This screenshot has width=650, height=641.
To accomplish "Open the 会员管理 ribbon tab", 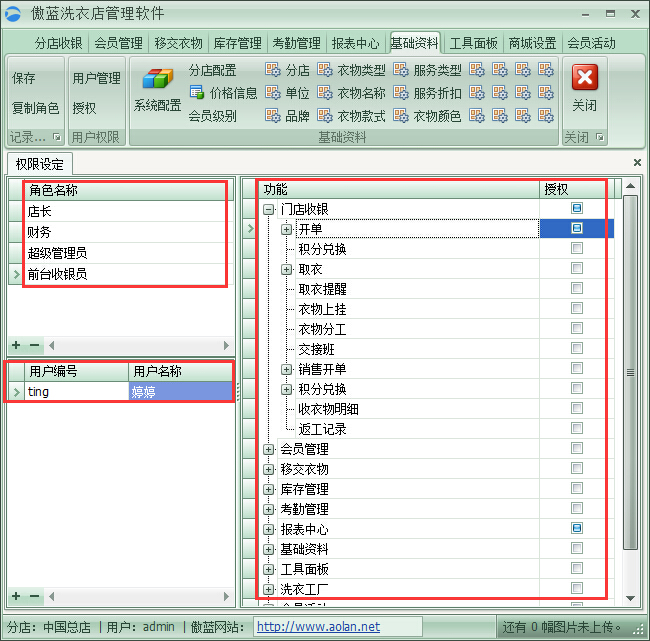I will tap(118, 43).
